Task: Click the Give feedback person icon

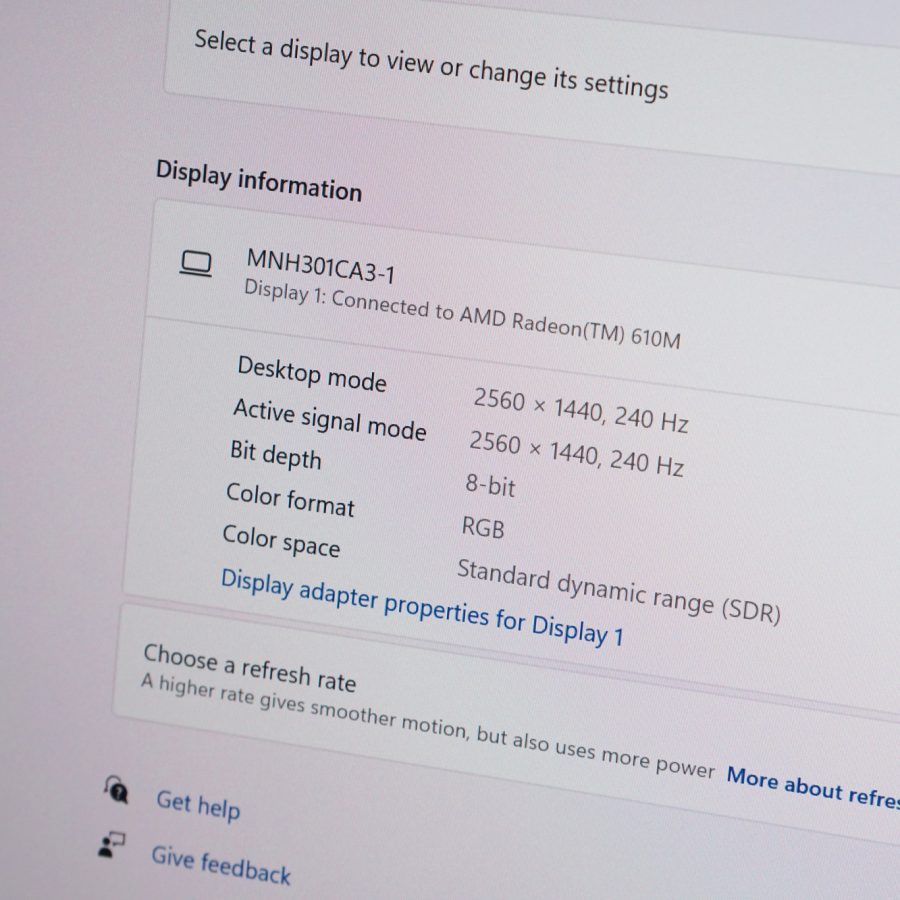Action: pyautogui.click(x=111, y=844)
